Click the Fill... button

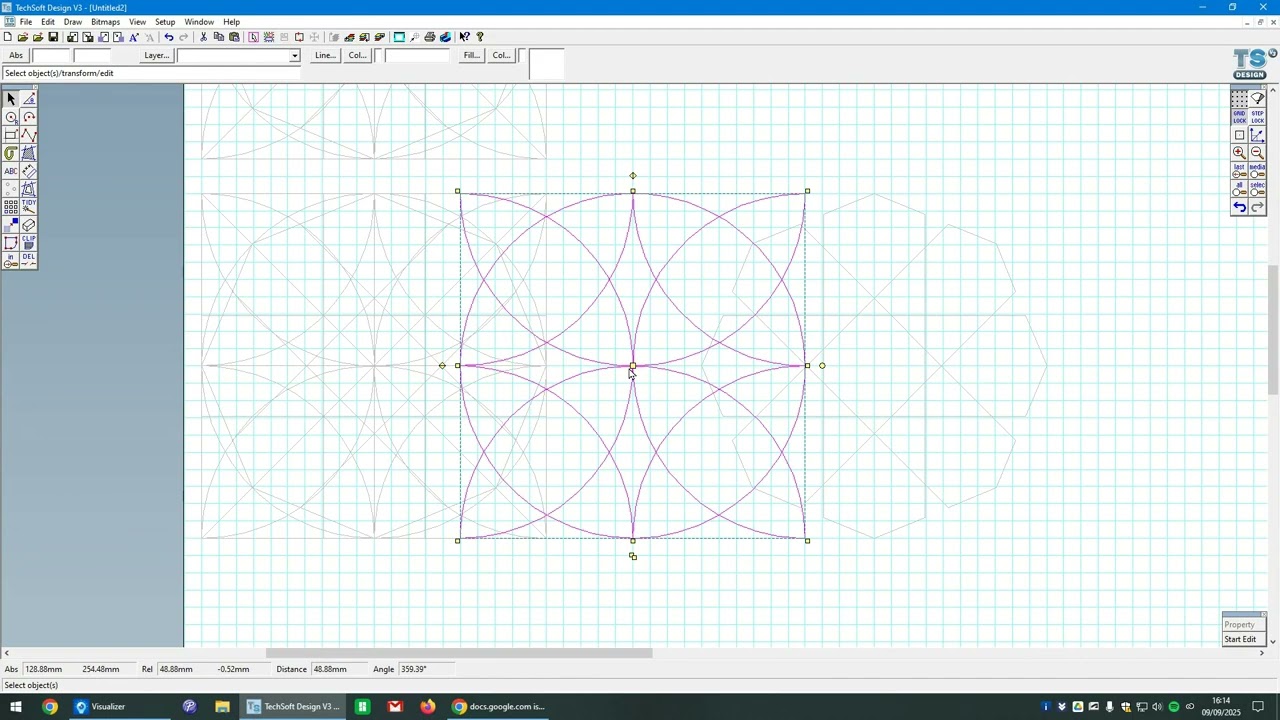(472, 55)
